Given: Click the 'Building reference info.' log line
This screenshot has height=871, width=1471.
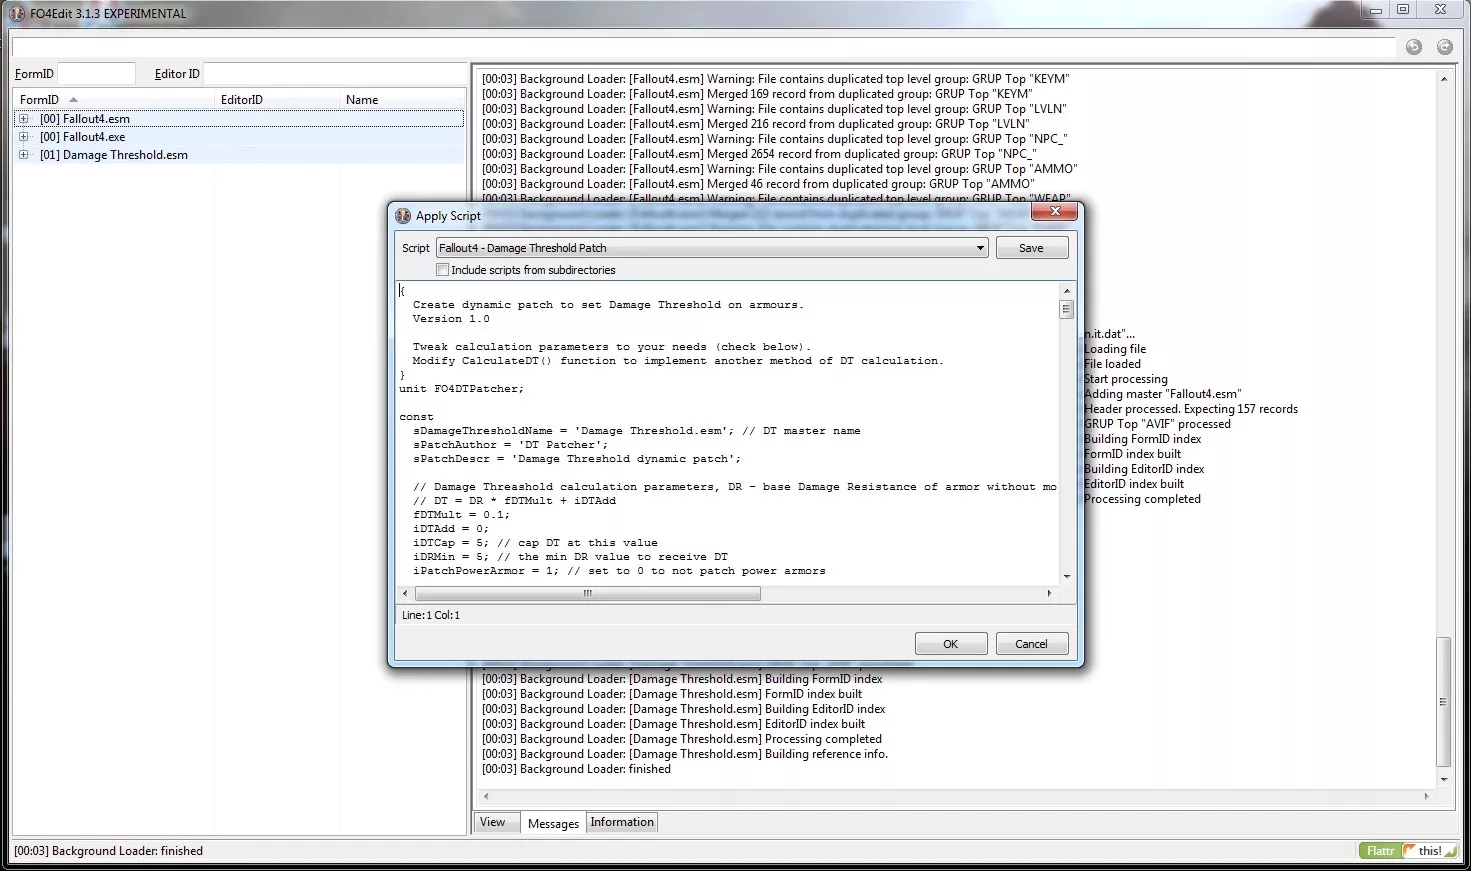Looking at the screenshot, I should [x=684, y=754].
